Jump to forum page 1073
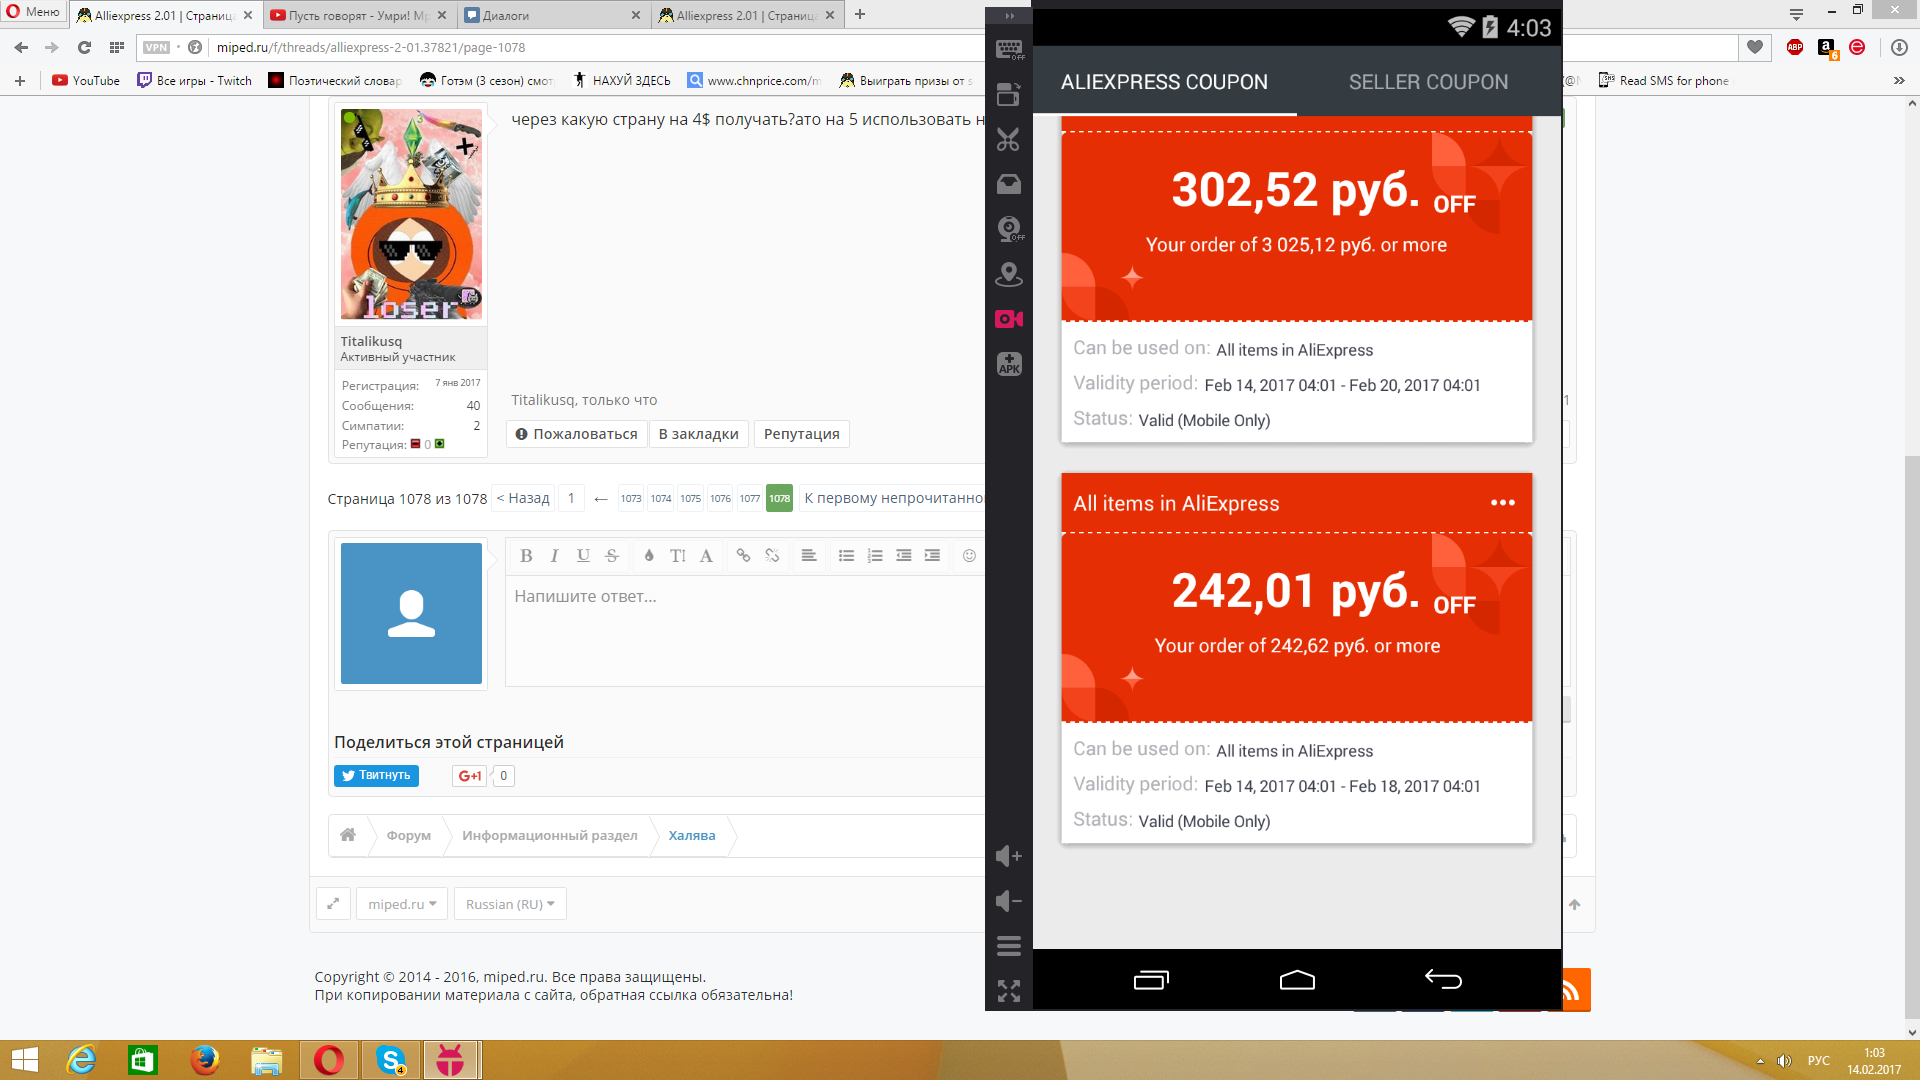The width and height of the screenshot is (1920, 1080). (x=631, y=498)
